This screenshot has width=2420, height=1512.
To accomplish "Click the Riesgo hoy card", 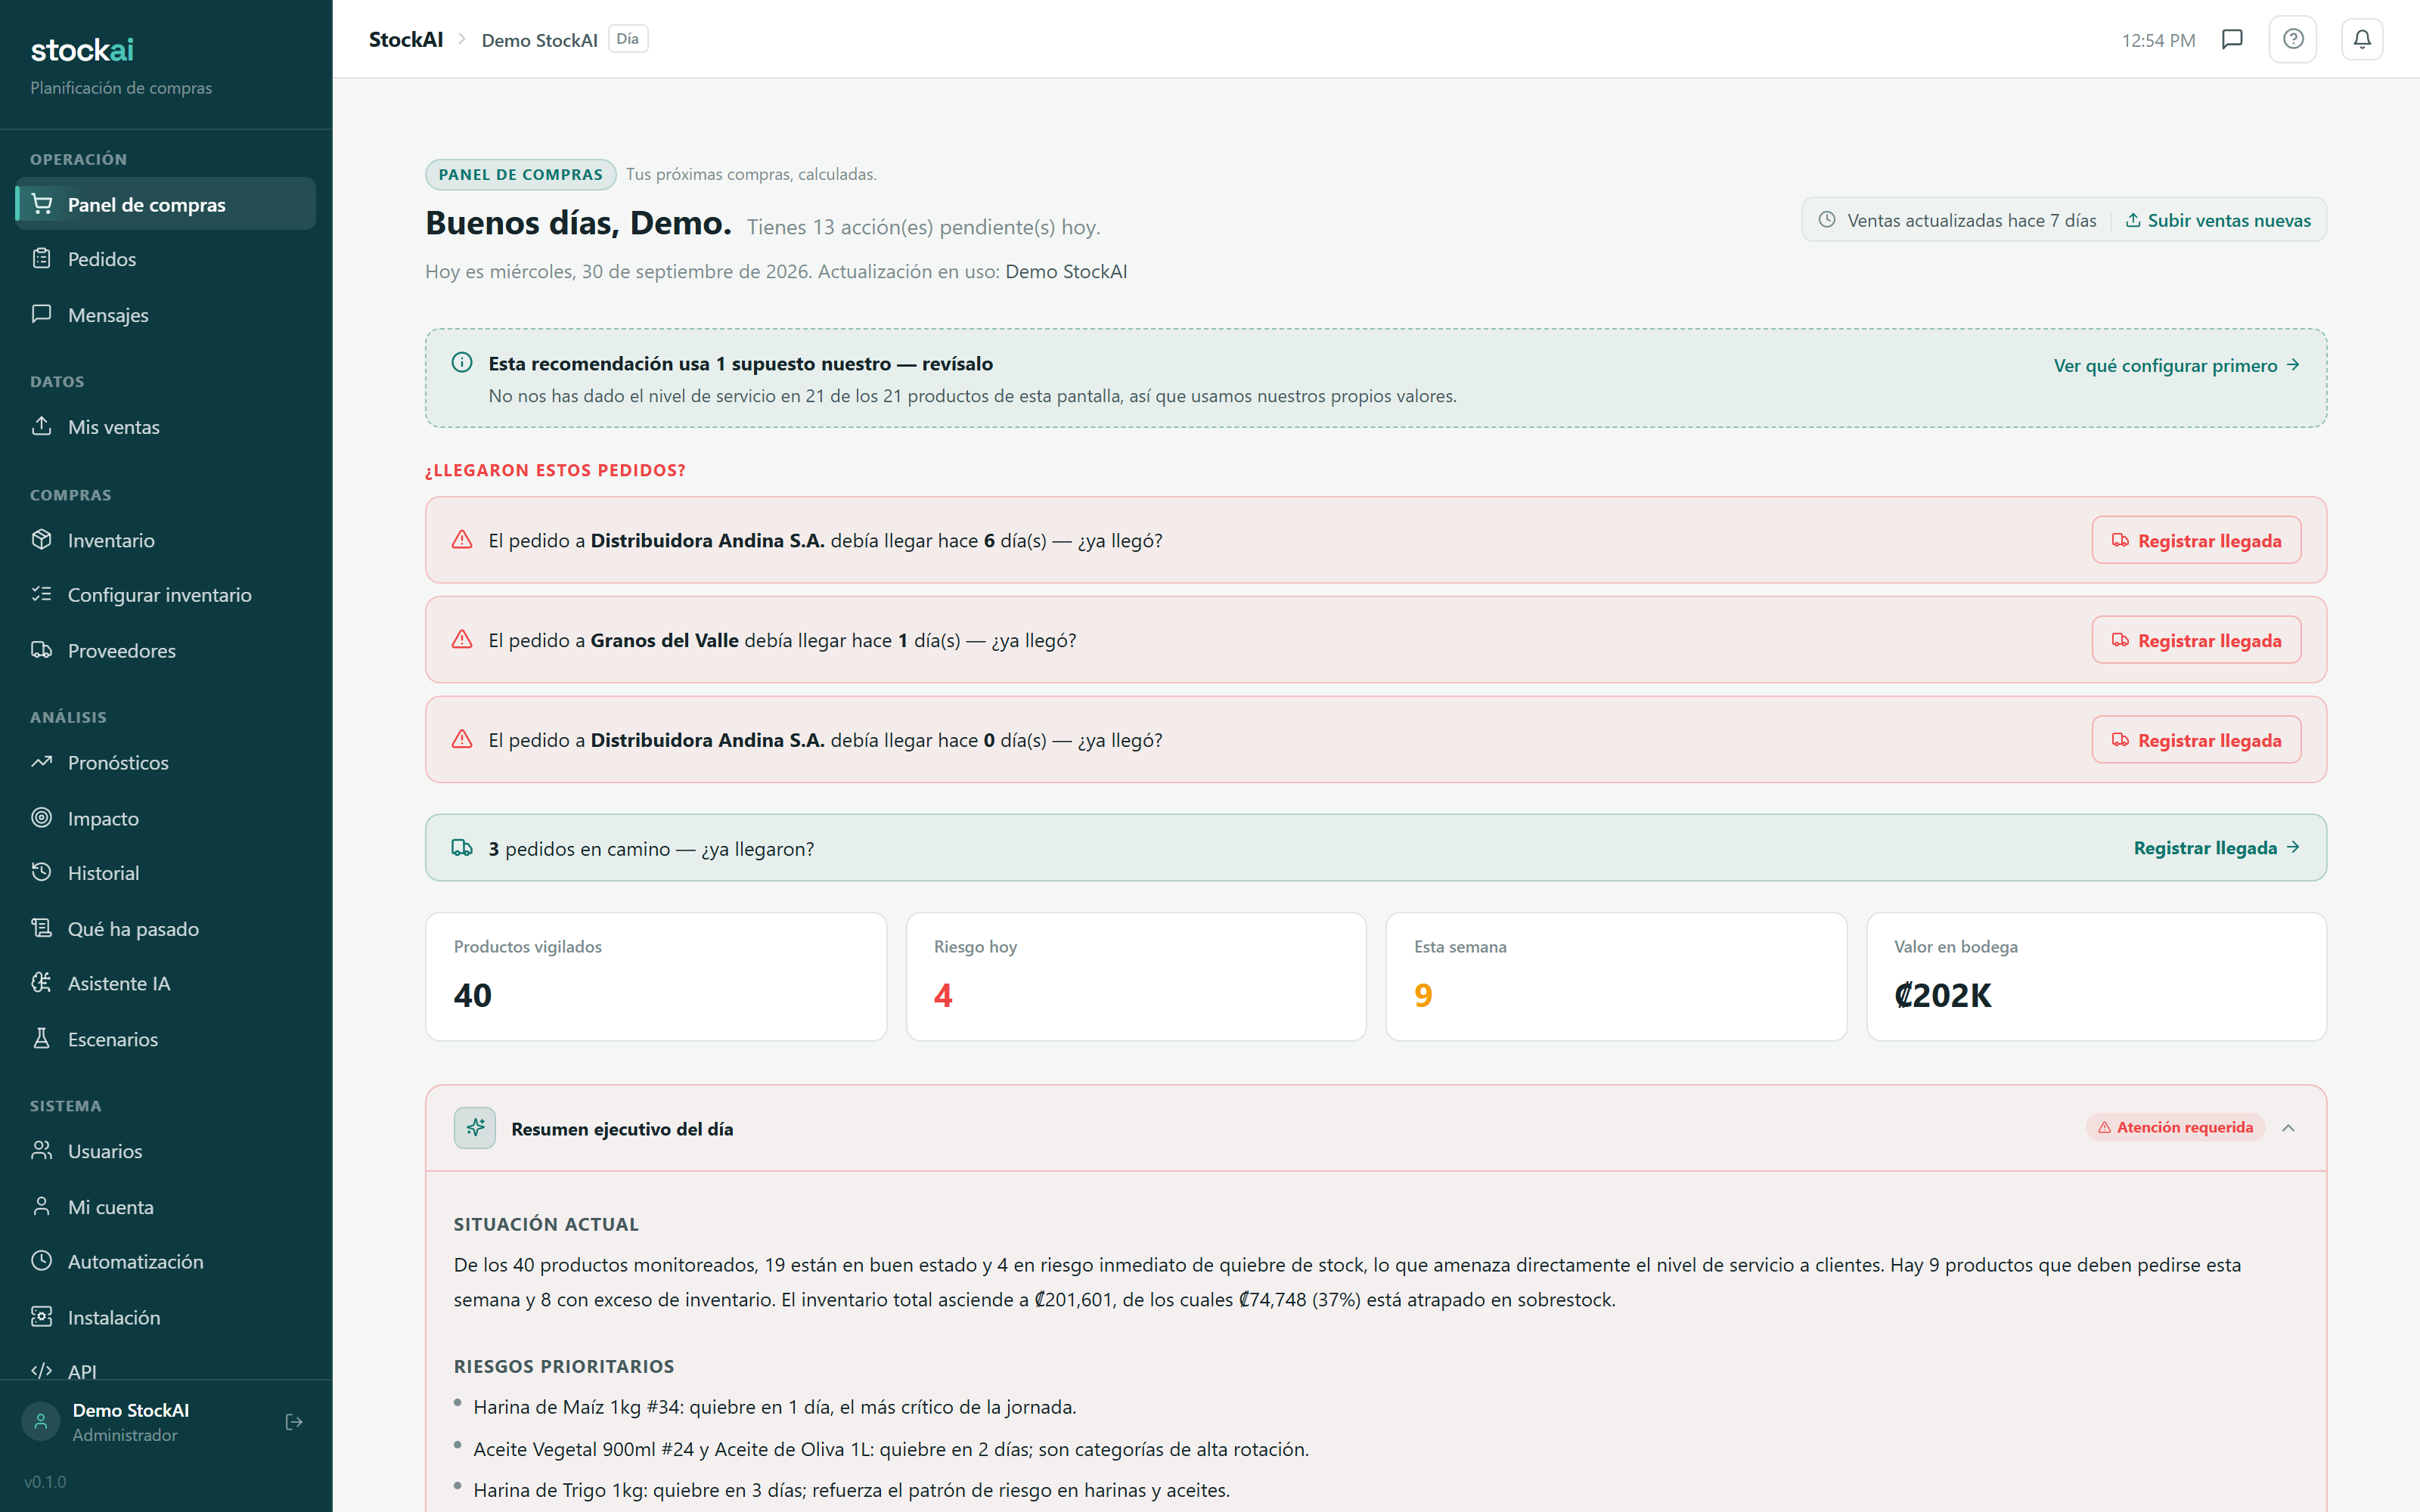I will tap(1136, 976).
